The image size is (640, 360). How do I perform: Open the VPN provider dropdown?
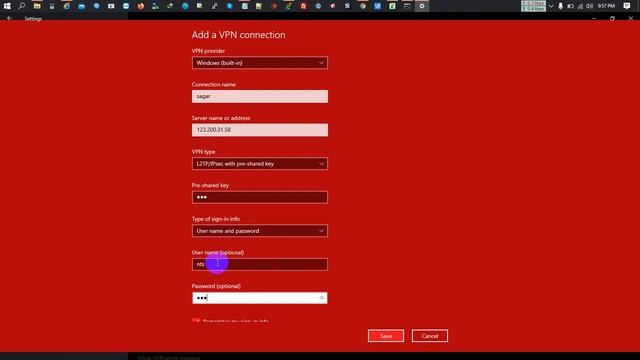[x=260, y=63]
